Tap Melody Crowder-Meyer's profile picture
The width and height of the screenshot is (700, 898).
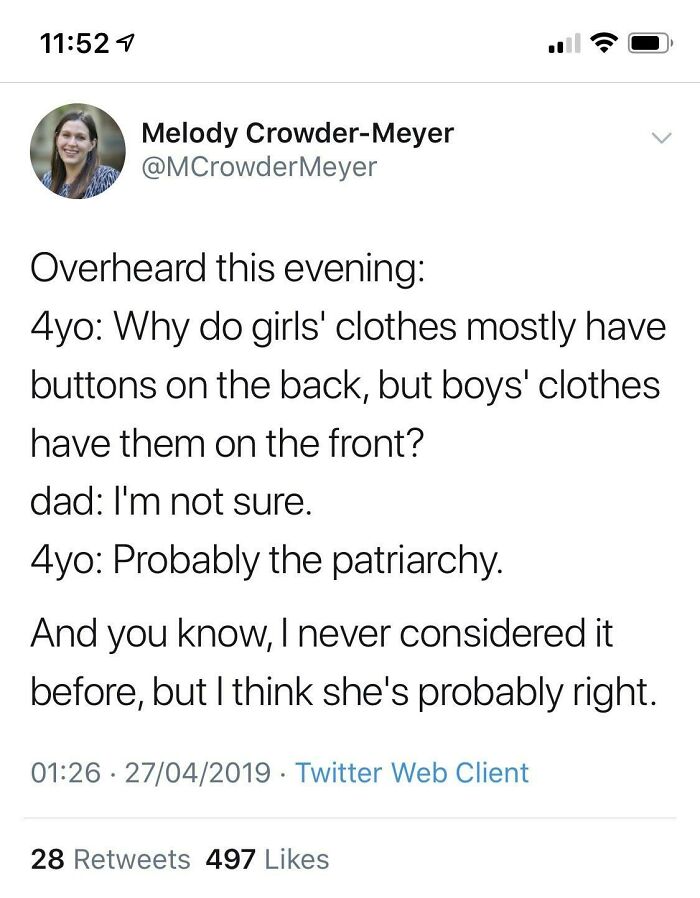click(78, 151)
